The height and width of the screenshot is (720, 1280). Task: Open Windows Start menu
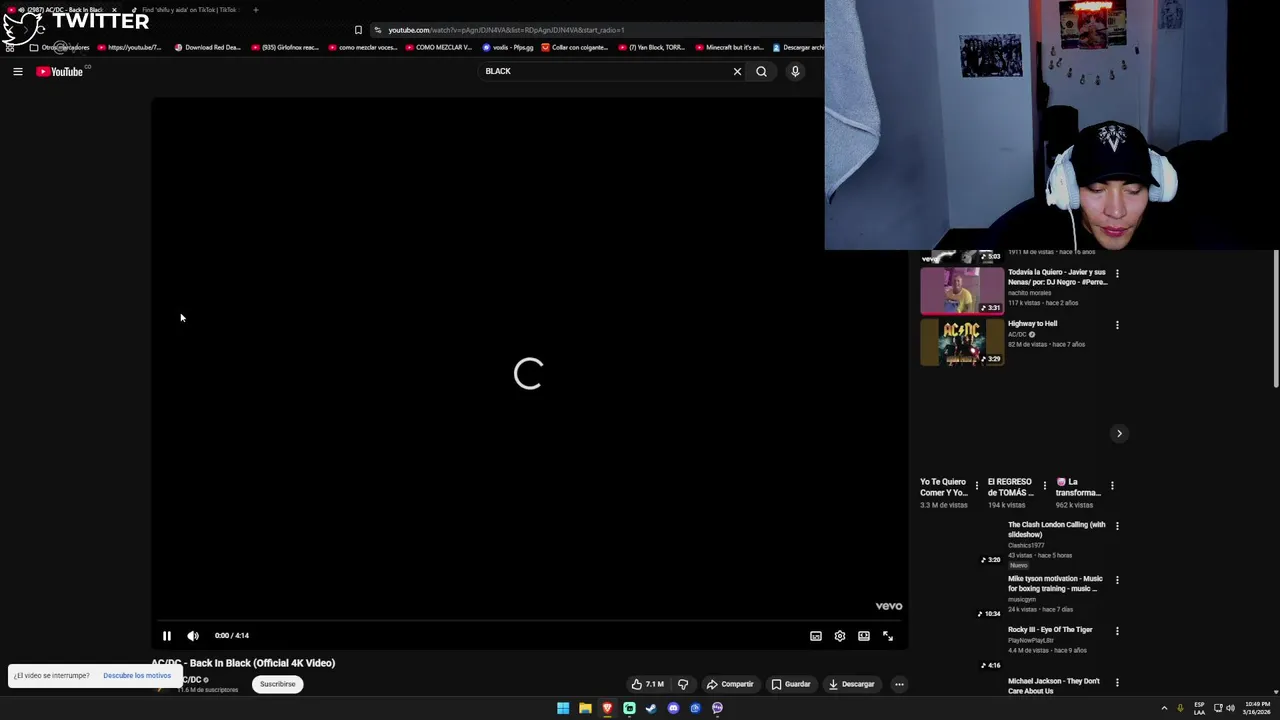coord(563,708)
